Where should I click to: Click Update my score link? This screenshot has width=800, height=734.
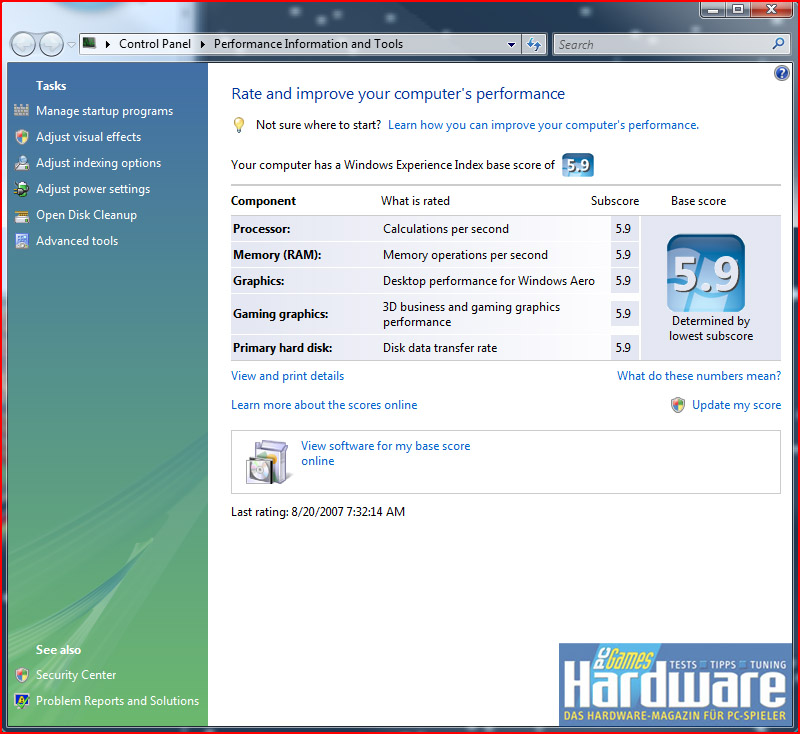(736, 405)
